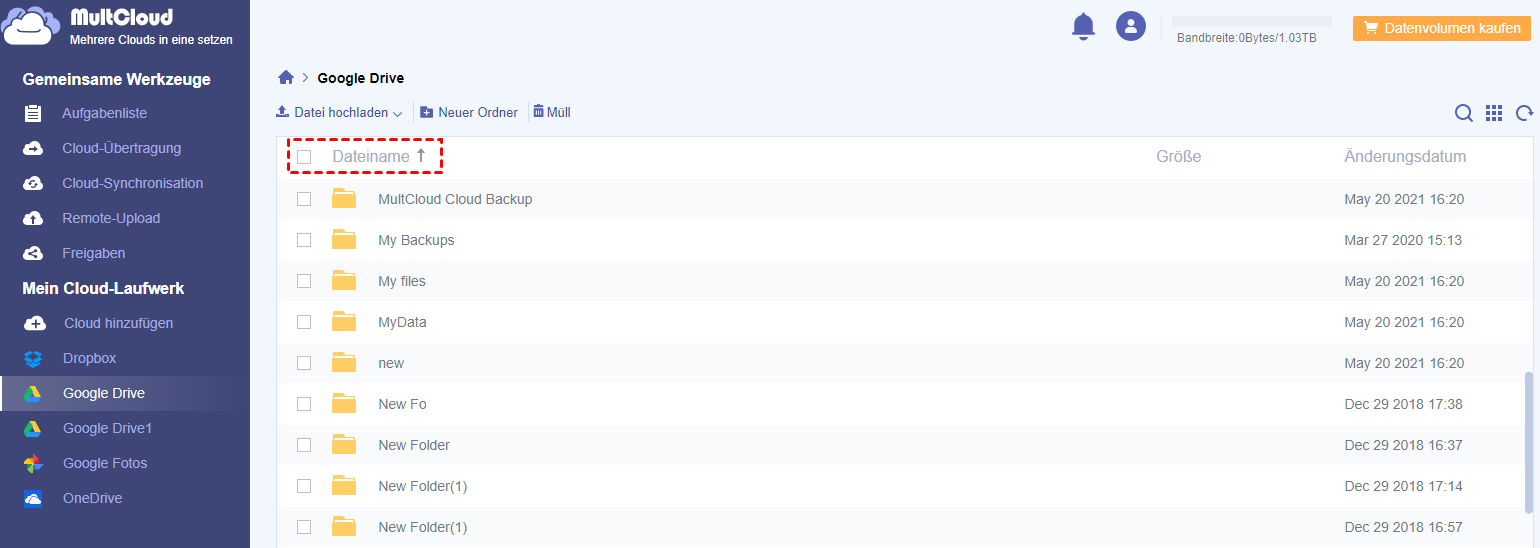Expand the Datei hochladen dropdown arrow
This screenshot has height=548, width=1540.
click(397, 114)
